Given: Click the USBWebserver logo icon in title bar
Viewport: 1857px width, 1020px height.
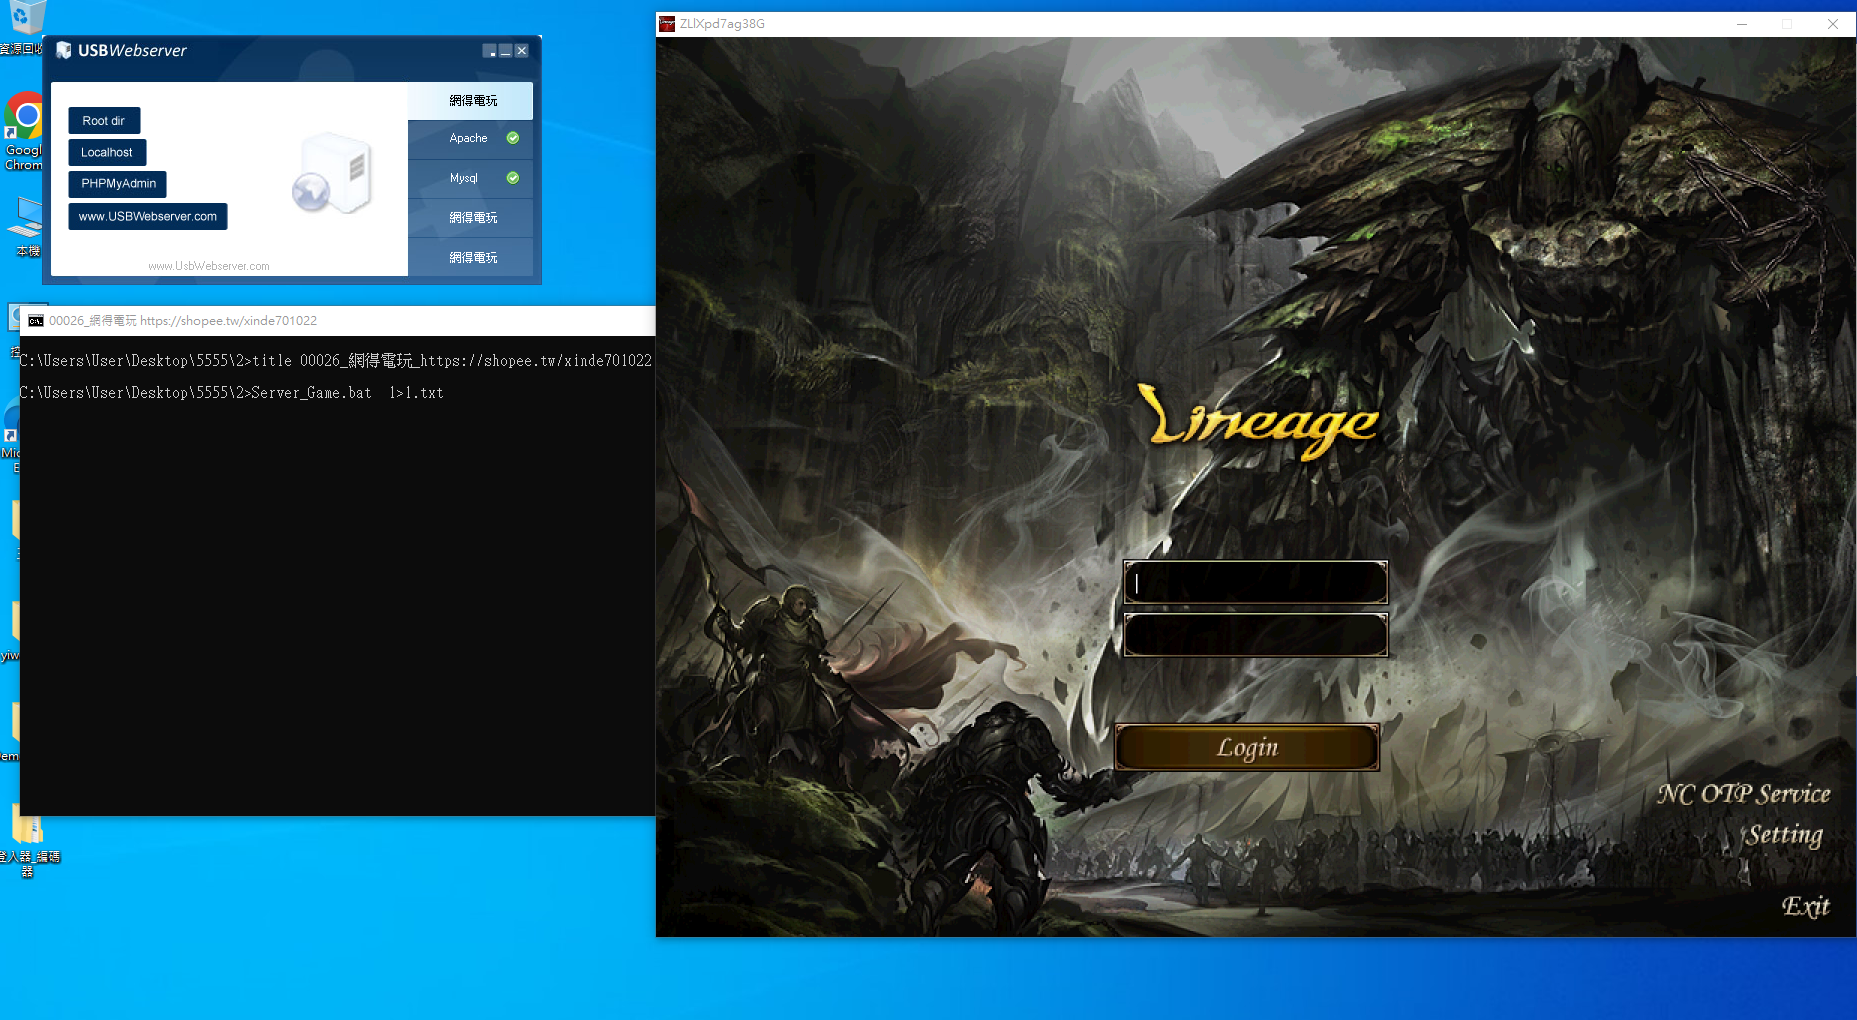Looking at the screenshot, I should pos(64,50).
